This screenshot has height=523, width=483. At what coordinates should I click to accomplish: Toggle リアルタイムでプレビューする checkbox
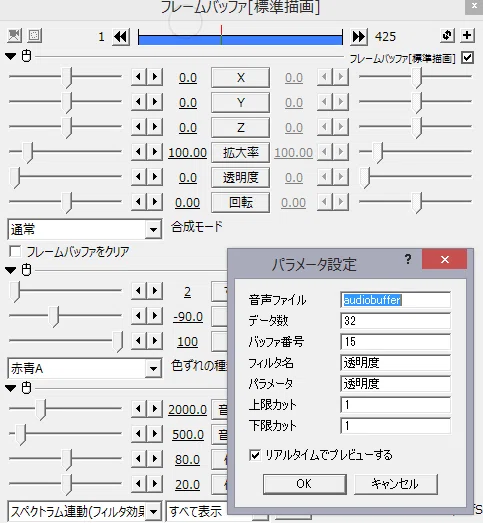(x=255, y=455)
